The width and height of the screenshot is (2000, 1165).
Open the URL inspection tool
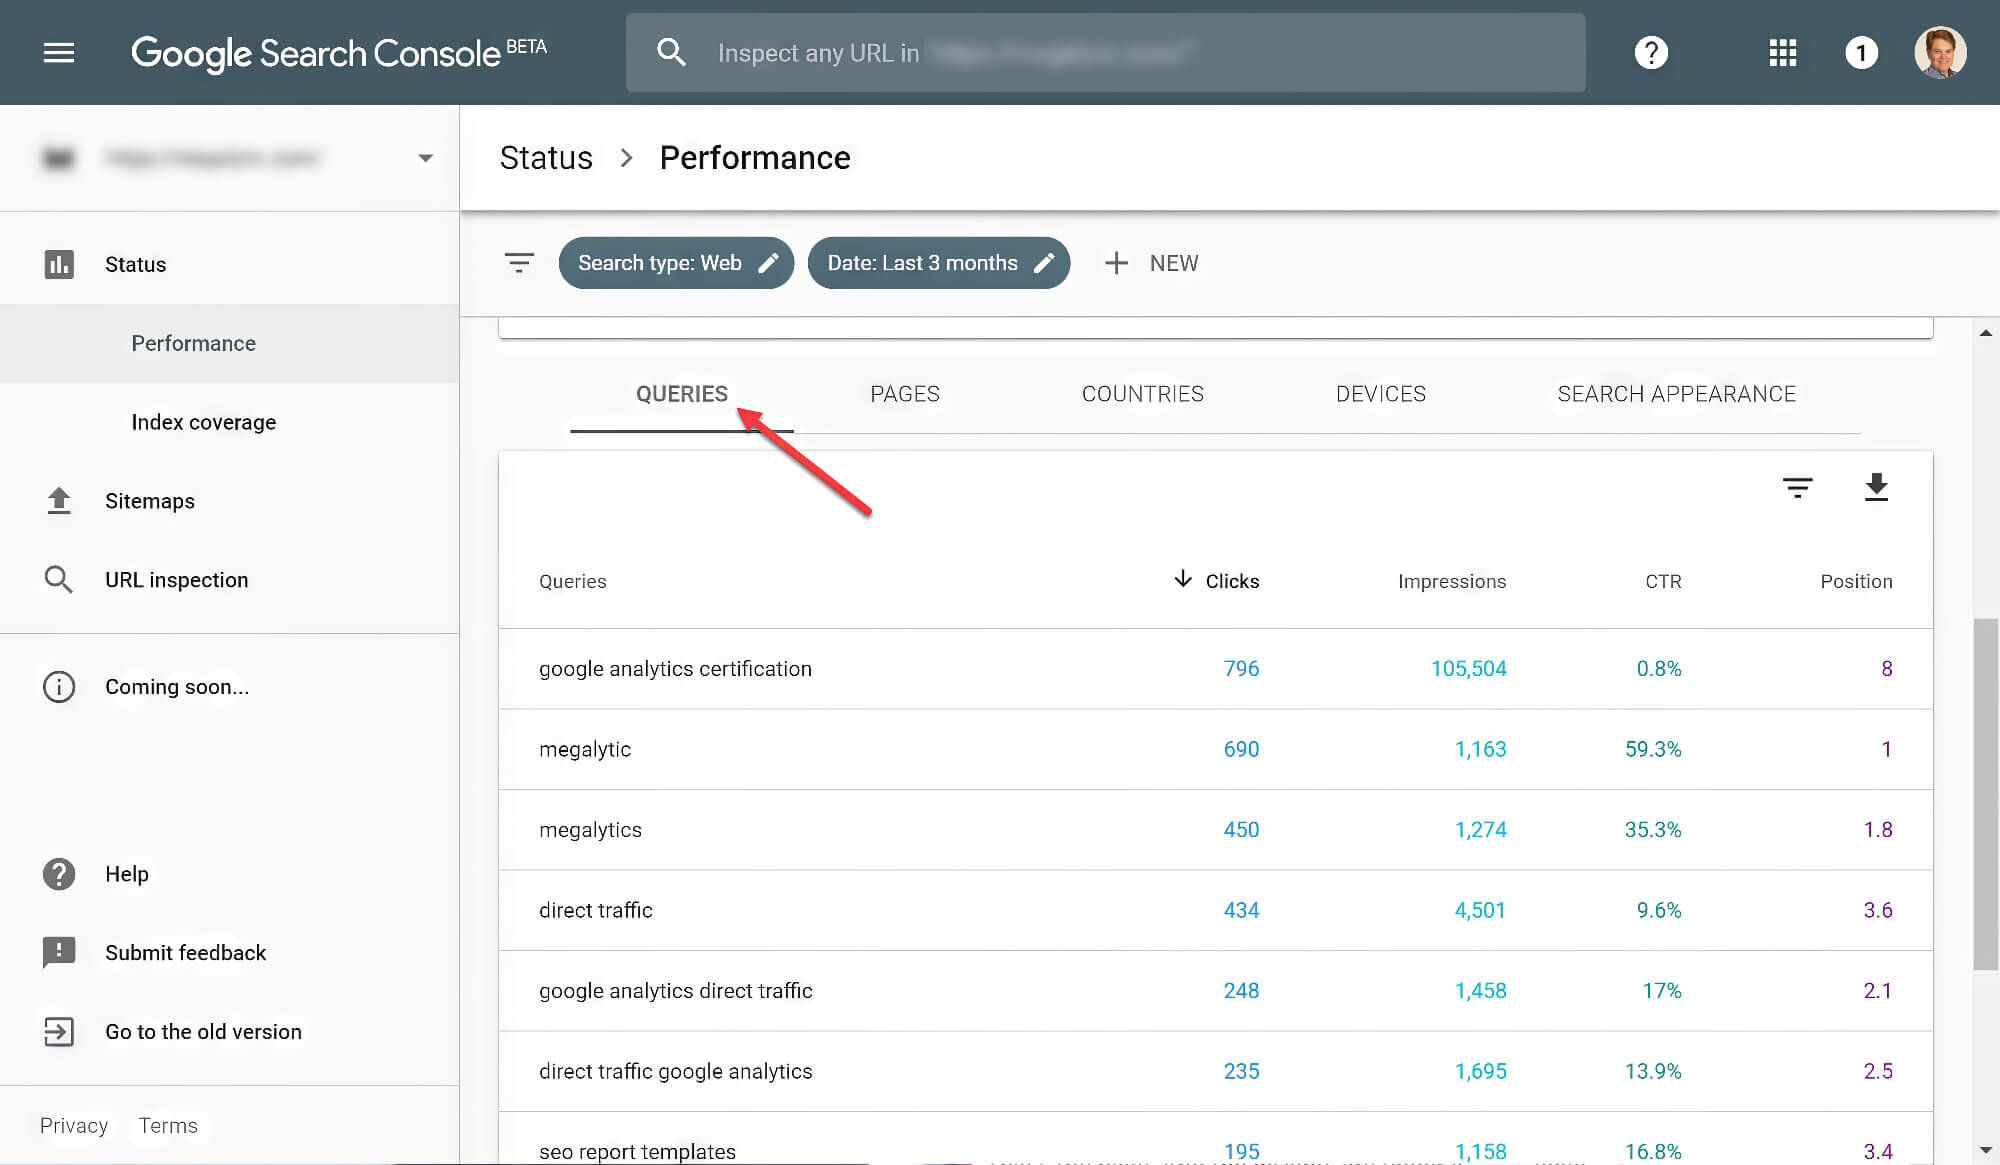click(x=176, y=579)
